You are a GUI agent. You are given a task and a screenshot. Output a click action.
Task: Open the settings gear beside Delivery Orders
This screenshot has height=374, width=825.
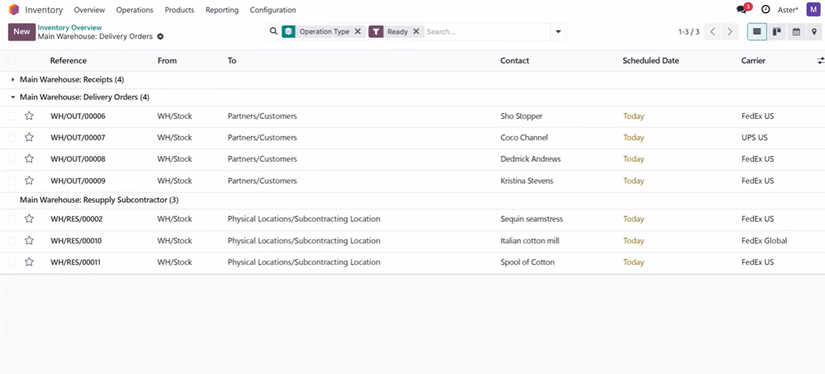click(x=160, y=37)
